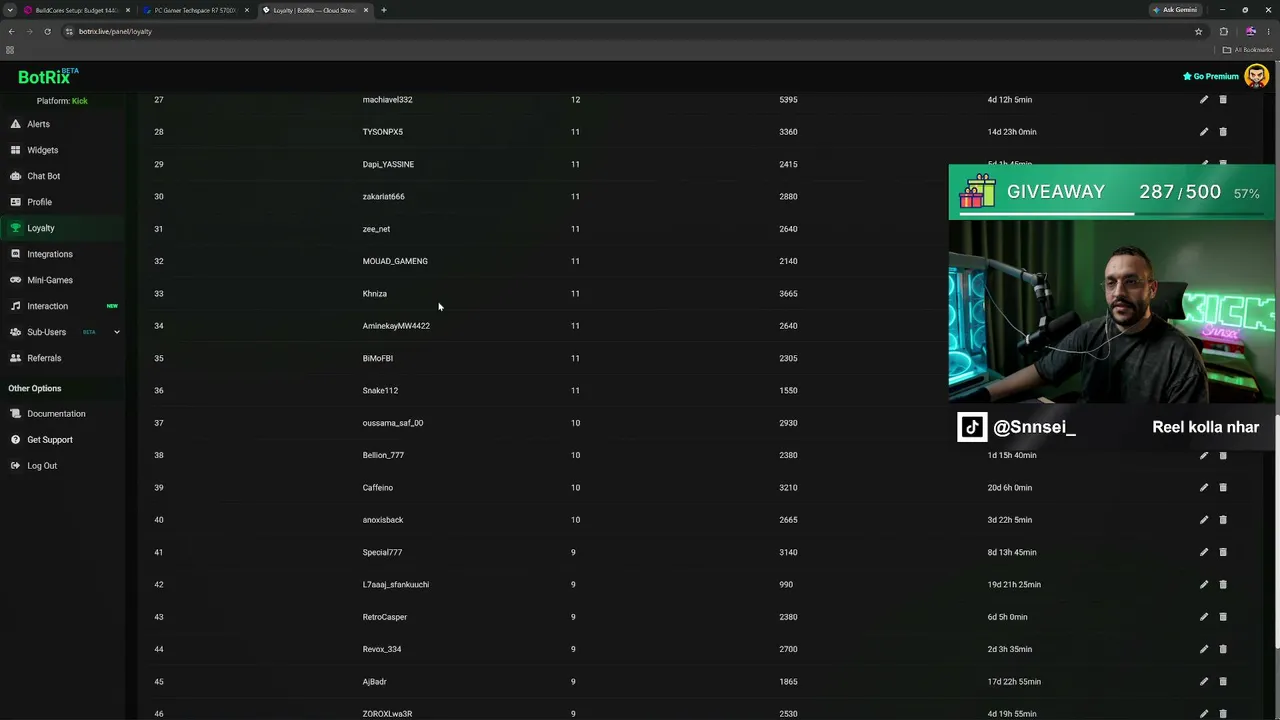Viewport: 1280px width, 720px height.
Task: Close the PC Gamer Techspace tab
Action: point(246,10)
